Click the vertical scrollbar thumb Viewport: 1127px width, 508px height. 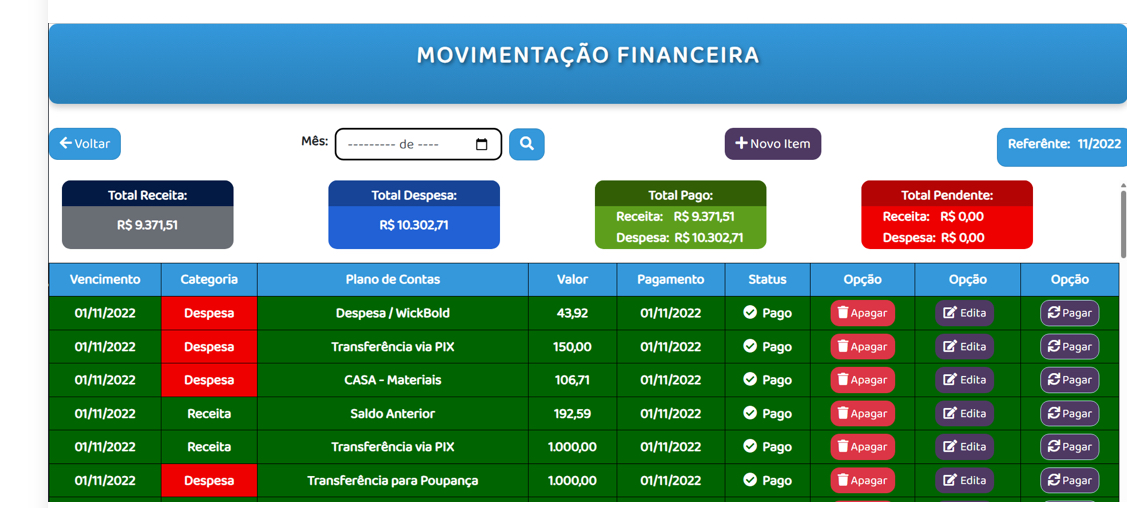point(1123,222)
